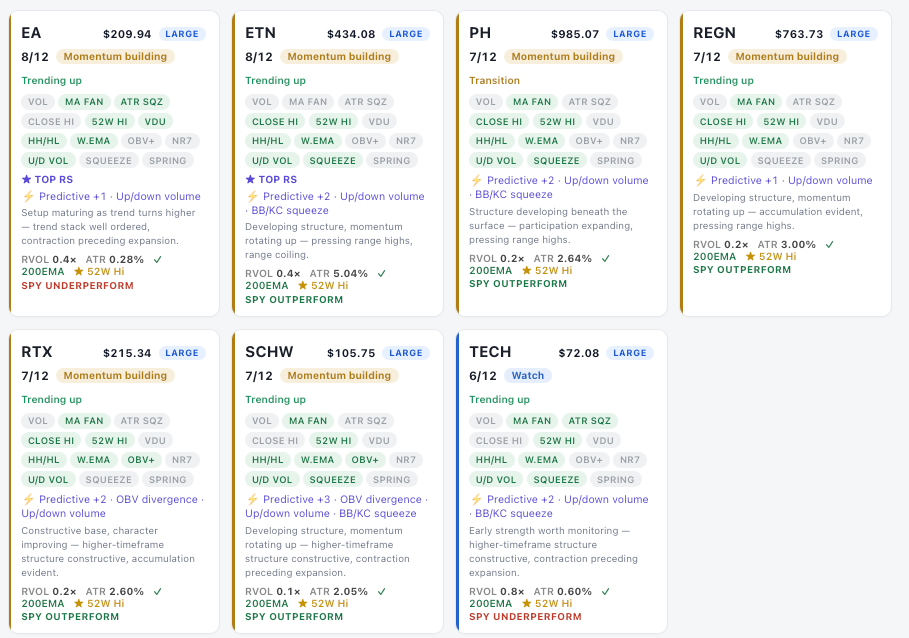Screen dimensions: 909x638
Task: Click the RTX ticker symbol
Action: click(37, 352)
